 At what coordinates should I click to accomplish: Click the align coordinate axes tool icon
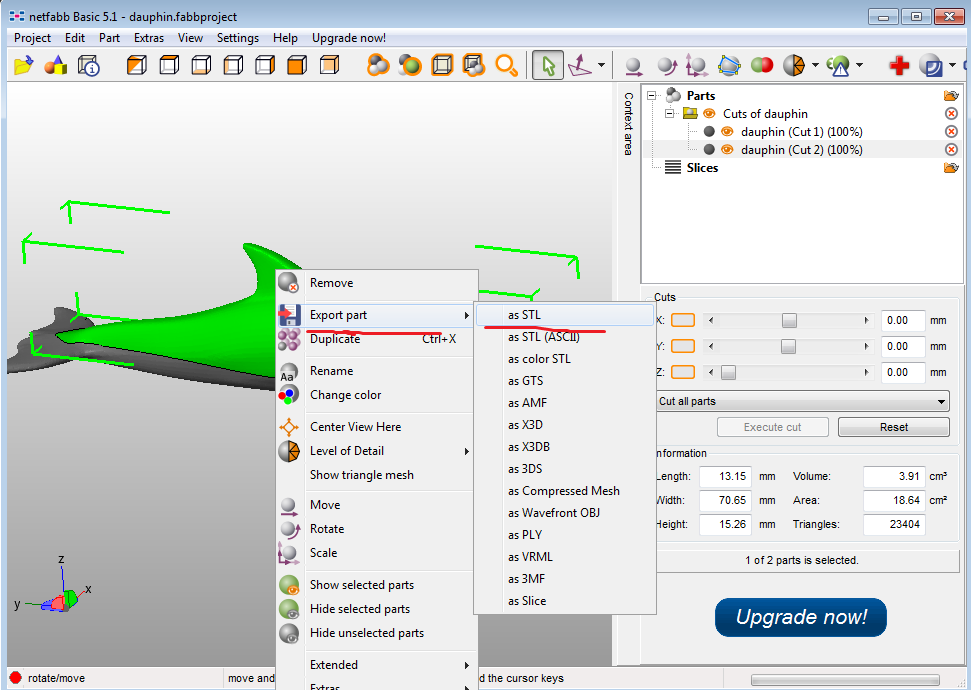click(x=580, y=65)
